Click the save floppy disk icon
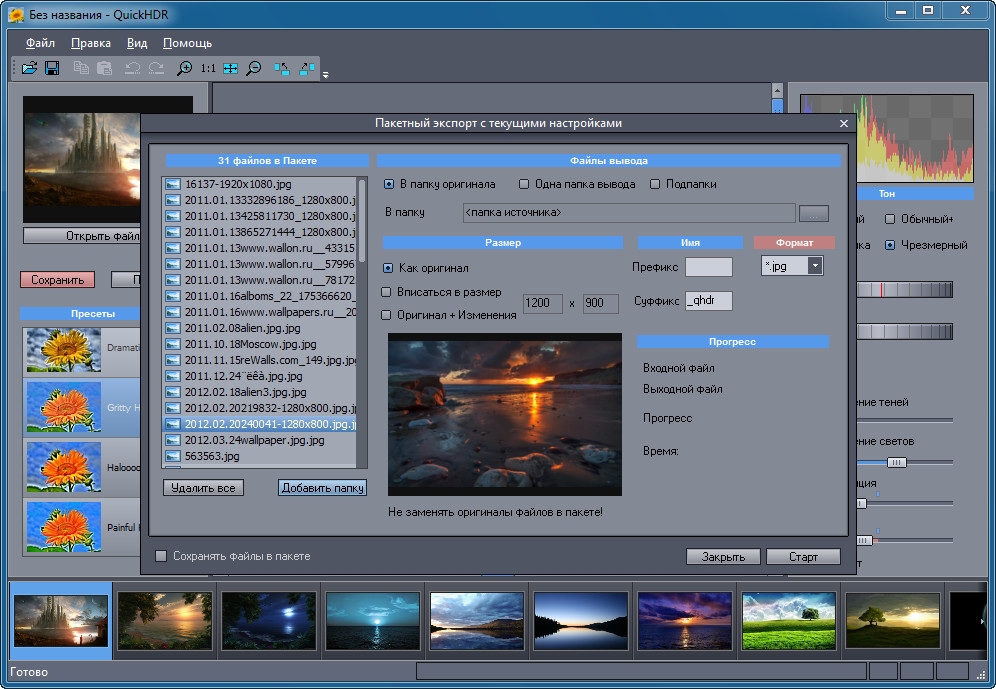The width and height of the screenshot is (996, 689). (52, 68)
